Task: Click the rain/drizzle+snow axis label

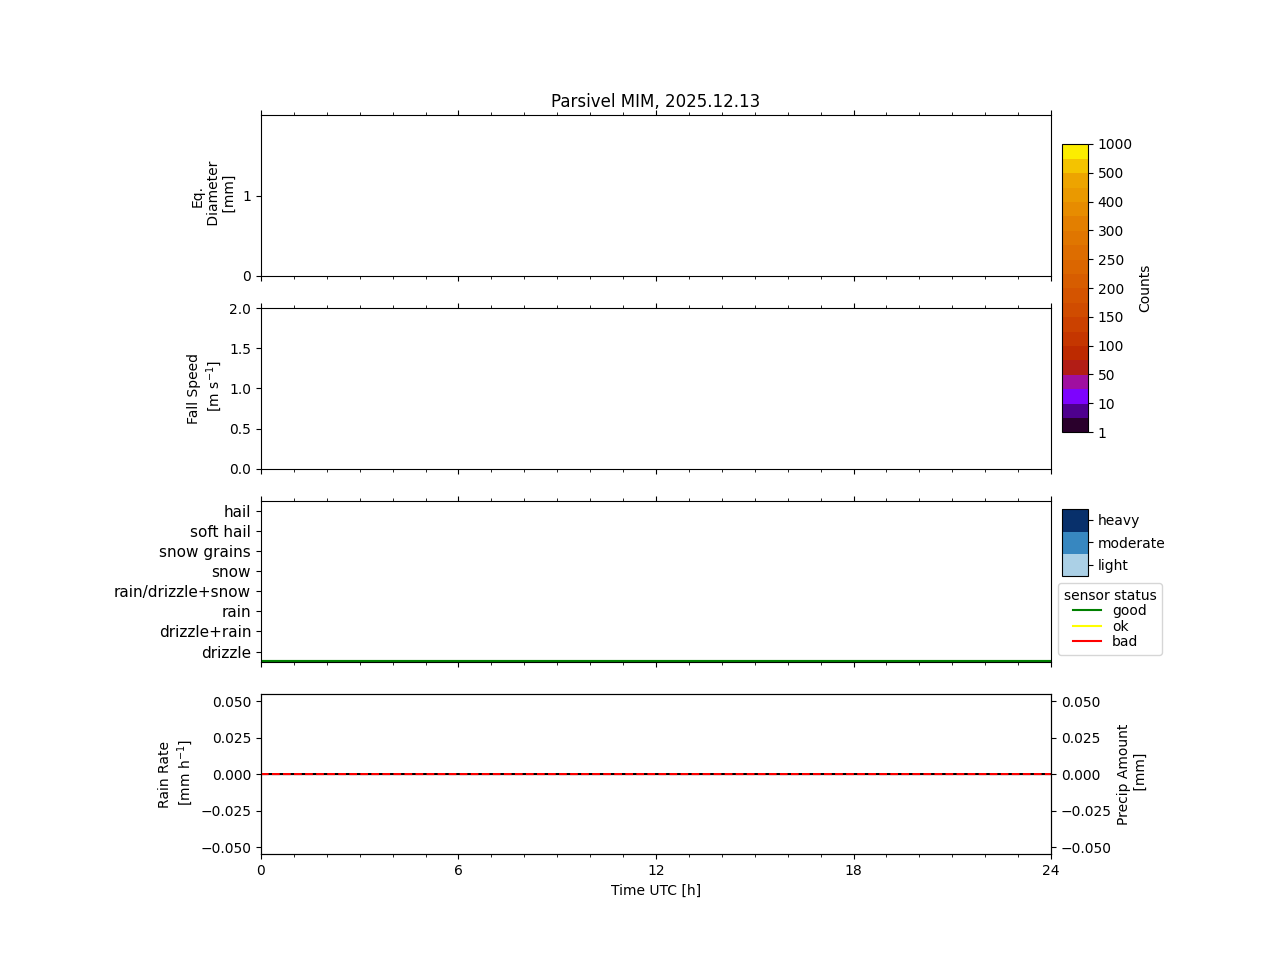Action: 182,592
